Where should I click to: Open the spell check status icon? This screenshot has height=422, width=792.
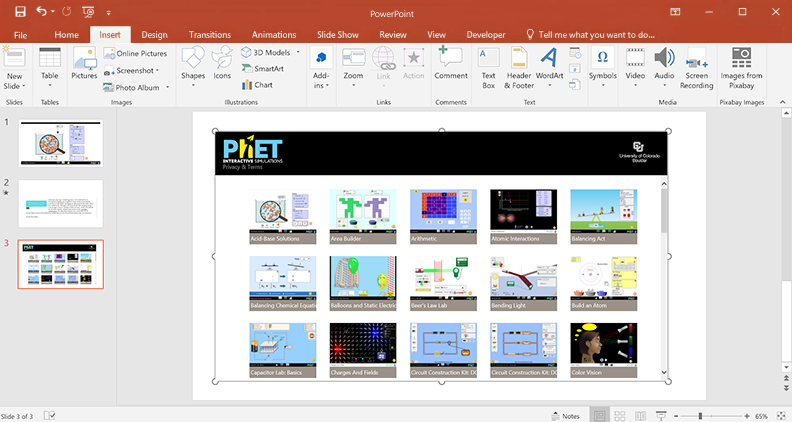click(50, 415)
